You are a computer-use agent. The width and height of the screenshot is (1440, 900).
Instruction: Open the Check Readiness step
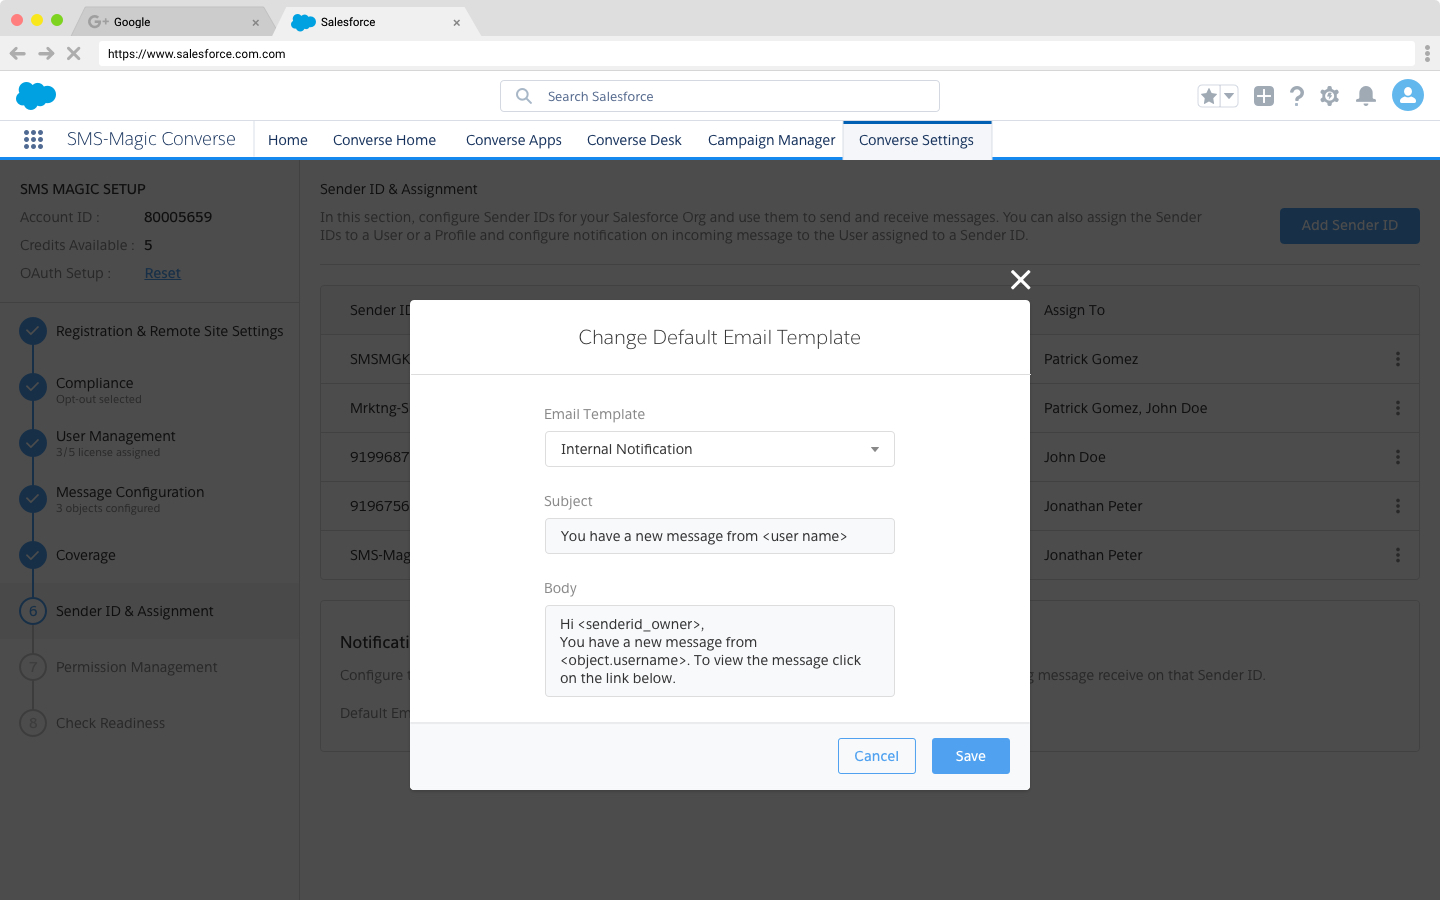[x=110, y=723]
